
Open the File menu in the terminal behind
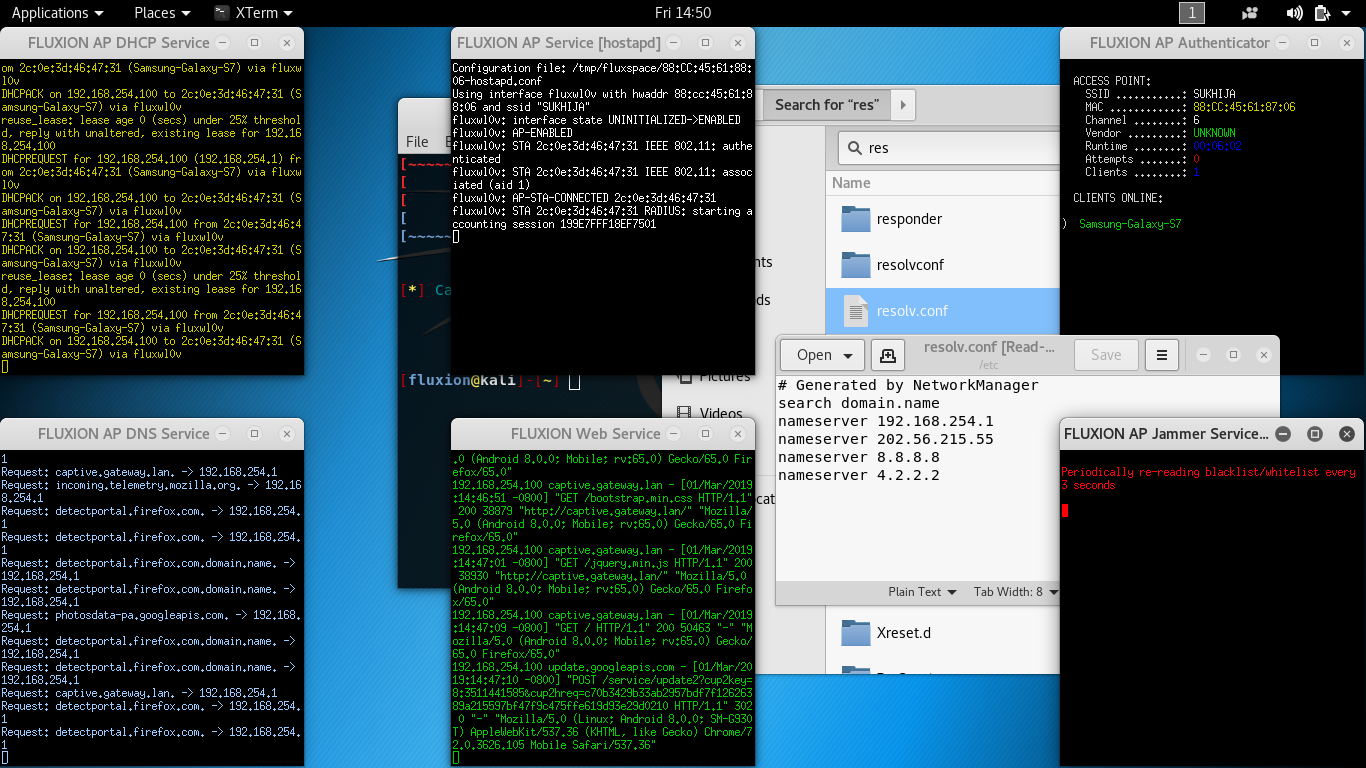point(417,142)
